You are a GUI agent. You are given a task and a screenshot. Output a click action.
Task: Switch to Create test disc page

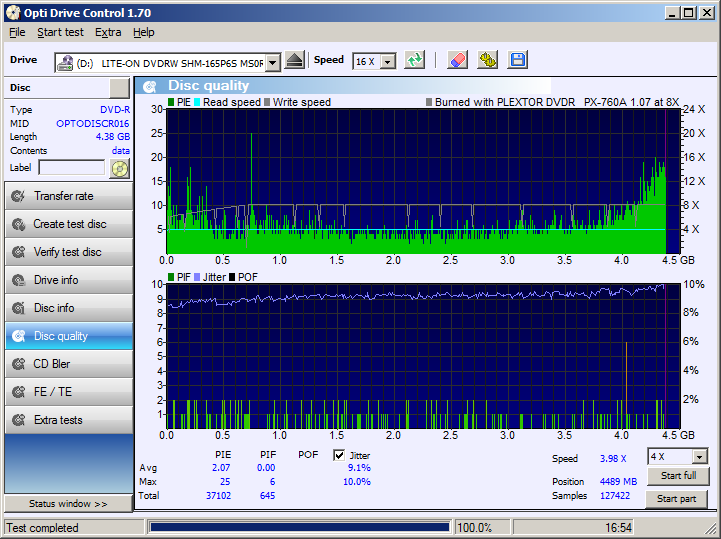pyautogui.click(x=69, y=224)
